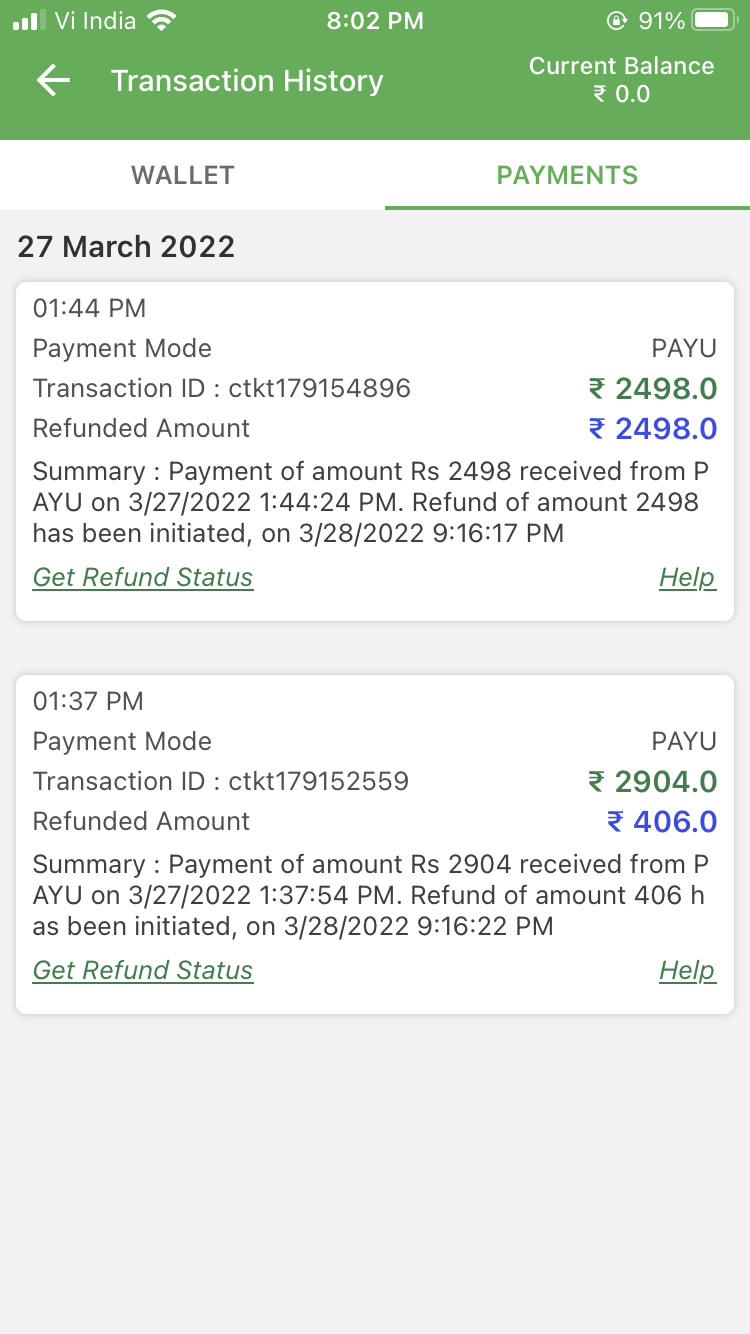
Task: Tap the battery indicator icon
Action: [714, 20]
